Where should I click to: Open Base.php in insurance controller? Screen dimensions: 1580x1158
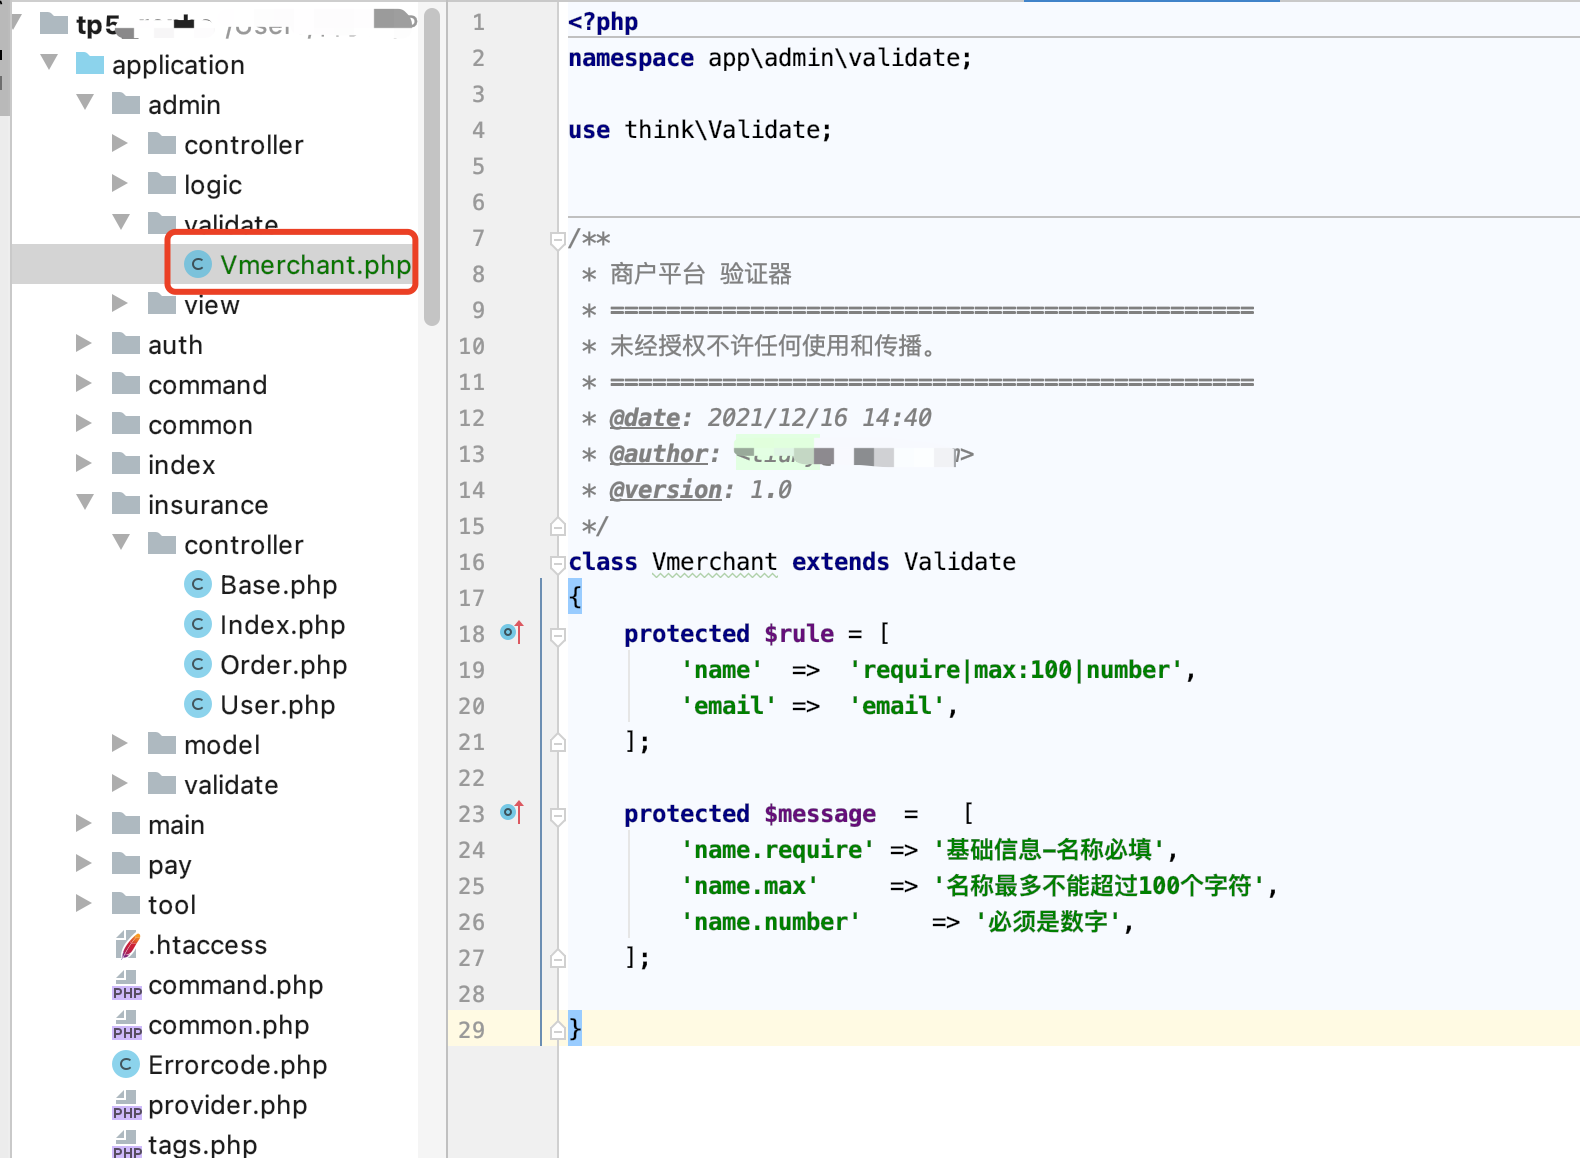(x=278, y=585)
